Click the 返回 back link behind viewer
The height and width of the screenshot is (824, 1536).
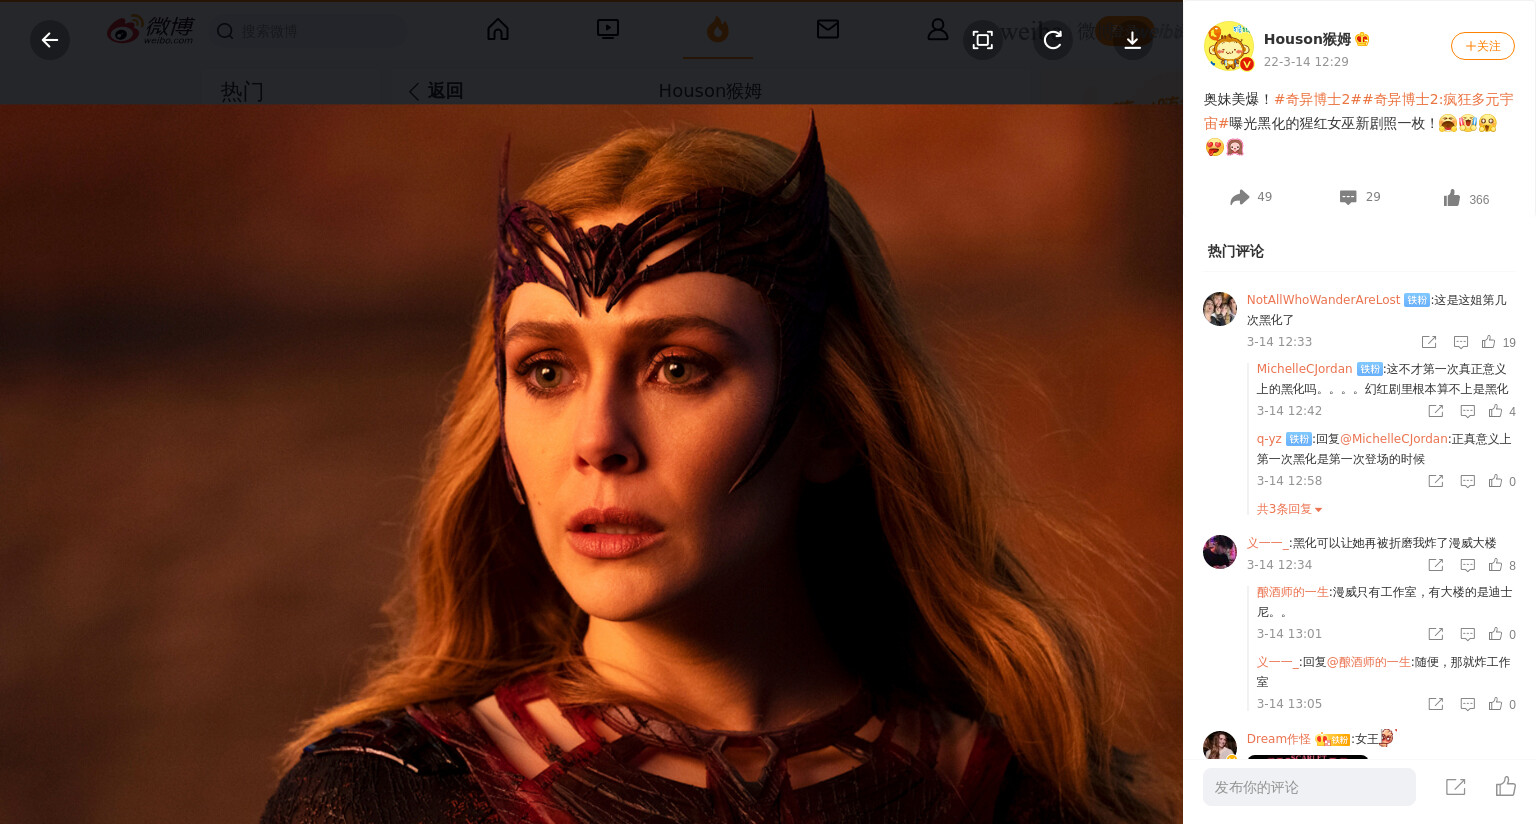click(436, 91)
